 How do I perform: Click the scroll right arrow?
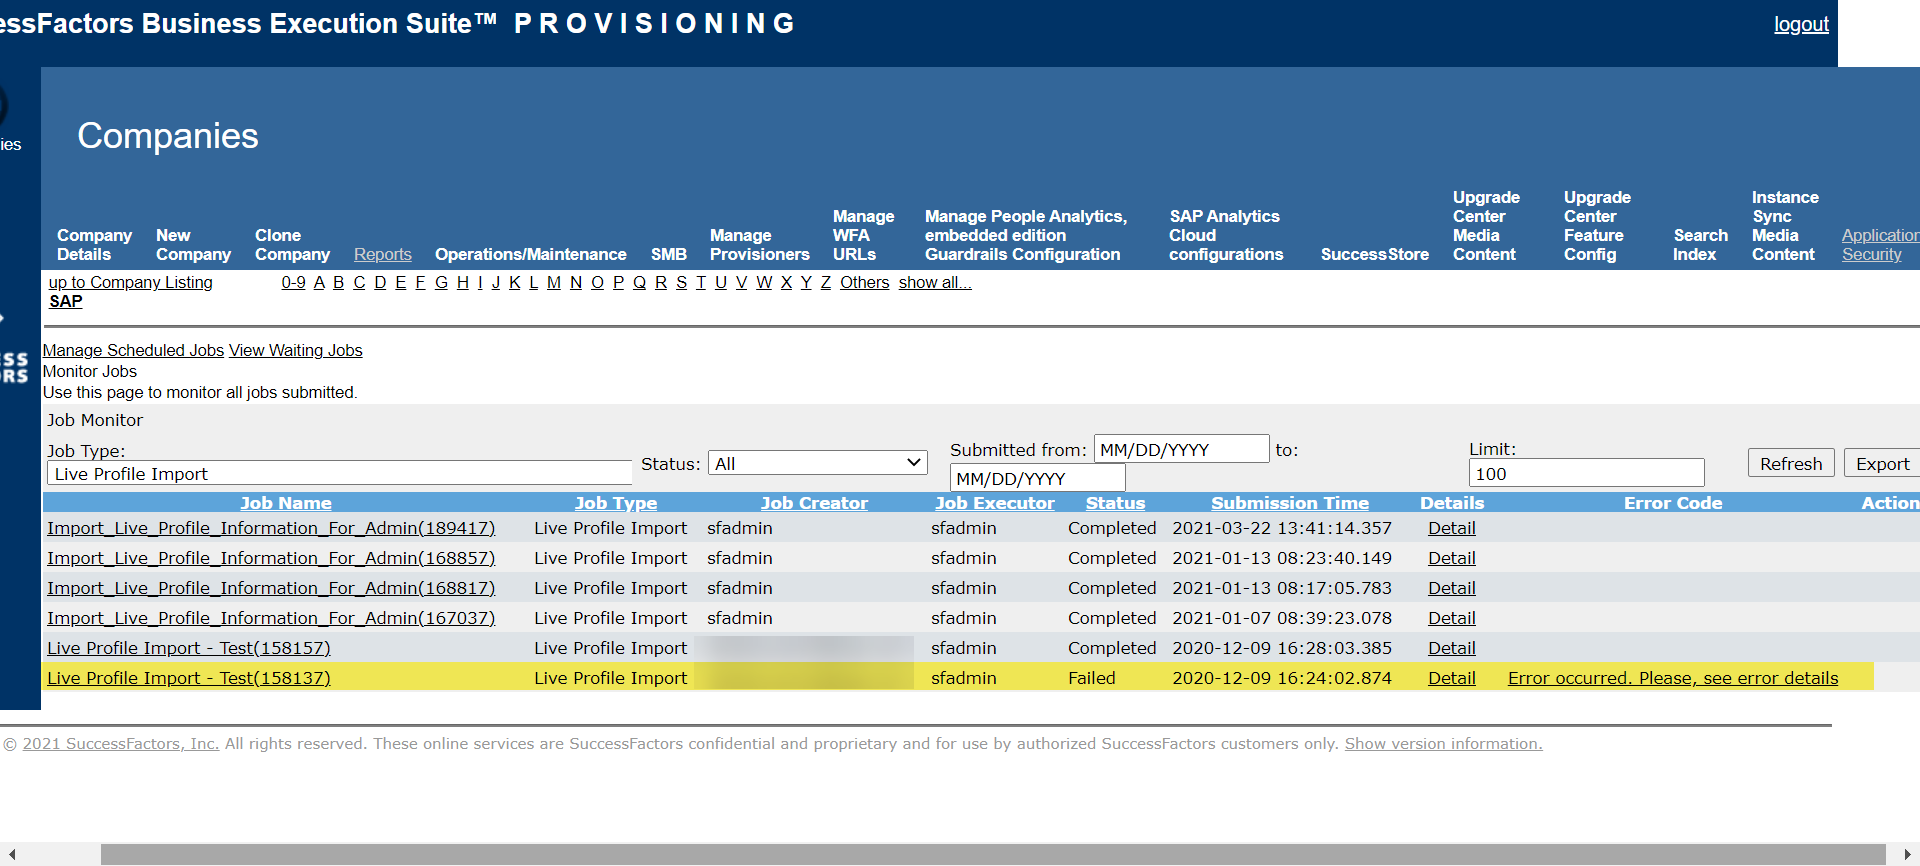pyautogui.click(x=1907, y=854)
